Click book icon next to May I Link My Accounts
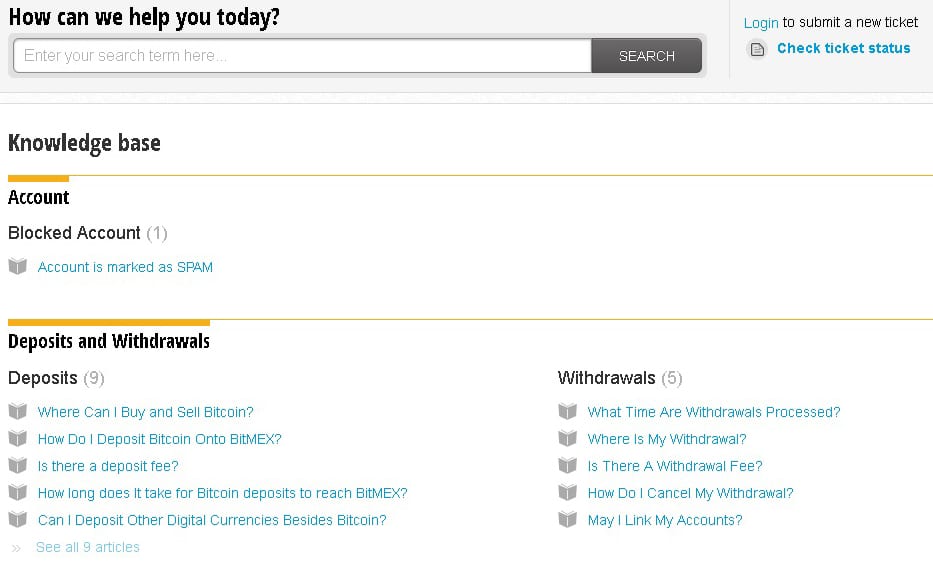 point(567,520)
